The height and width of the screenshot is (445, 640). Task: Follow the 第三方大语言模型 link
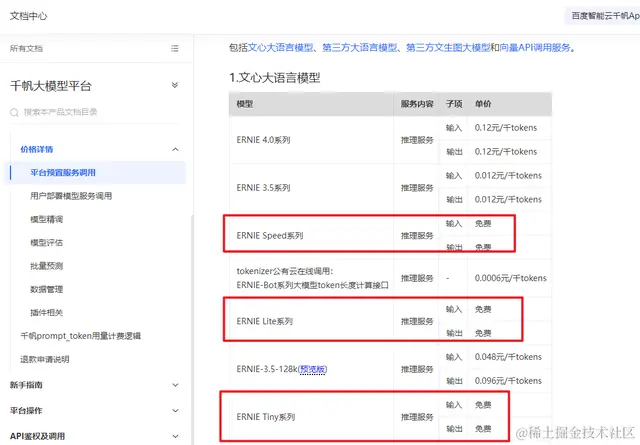pyautogui.click(x=360, y=48)
